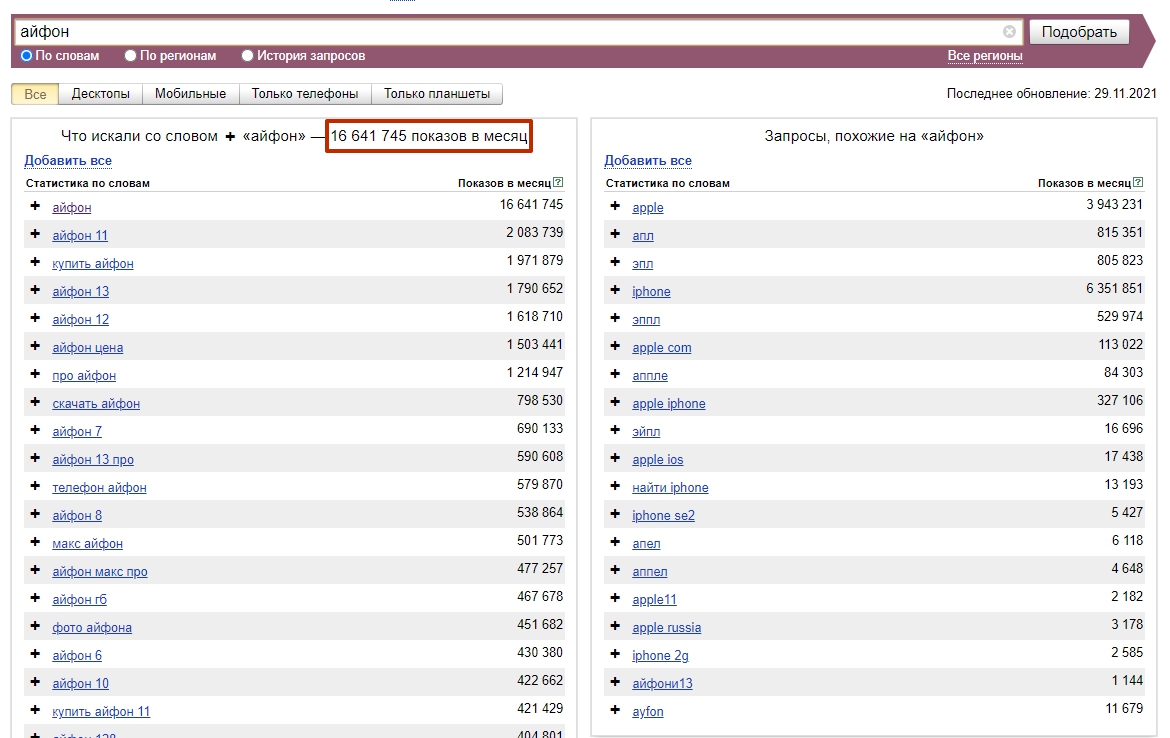Click plus icon for 'фото айфона'
The width and height of the screenshot is (1170, 738).
pos(35,626)
